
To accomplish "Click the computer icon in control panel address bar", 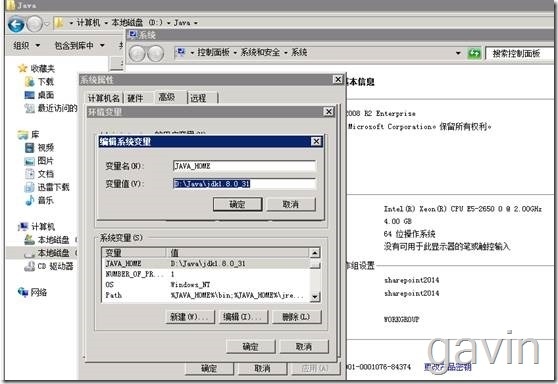I will tap(181, 53).
